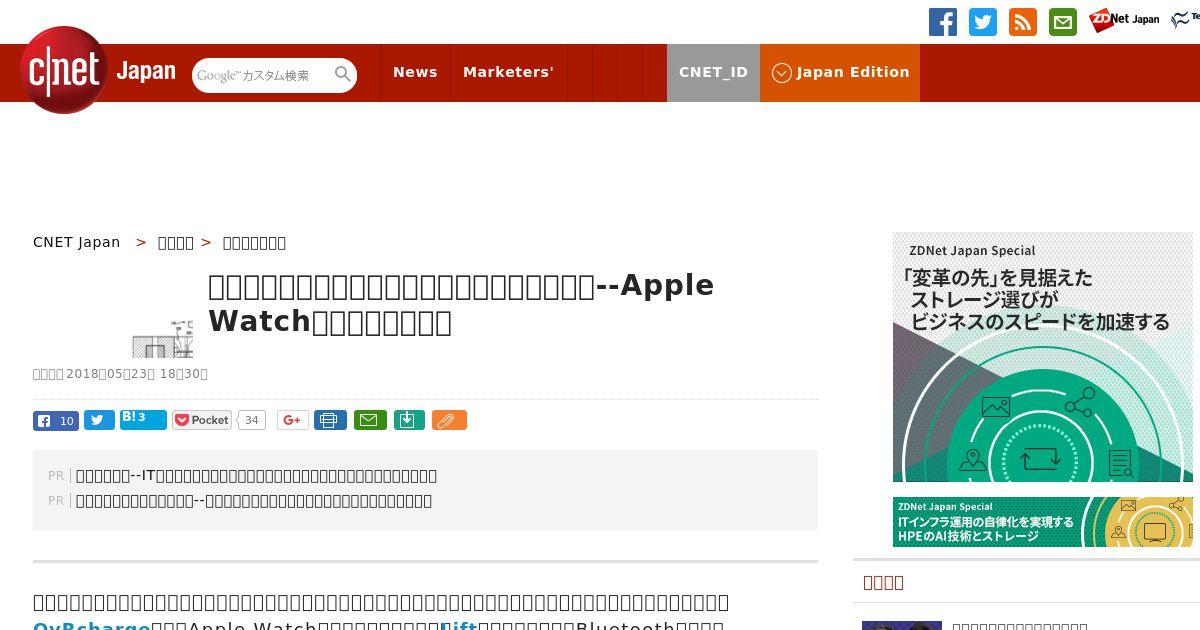Open the RSS feed icon
Screen dimensions: 1200x630
(1023, 22)
